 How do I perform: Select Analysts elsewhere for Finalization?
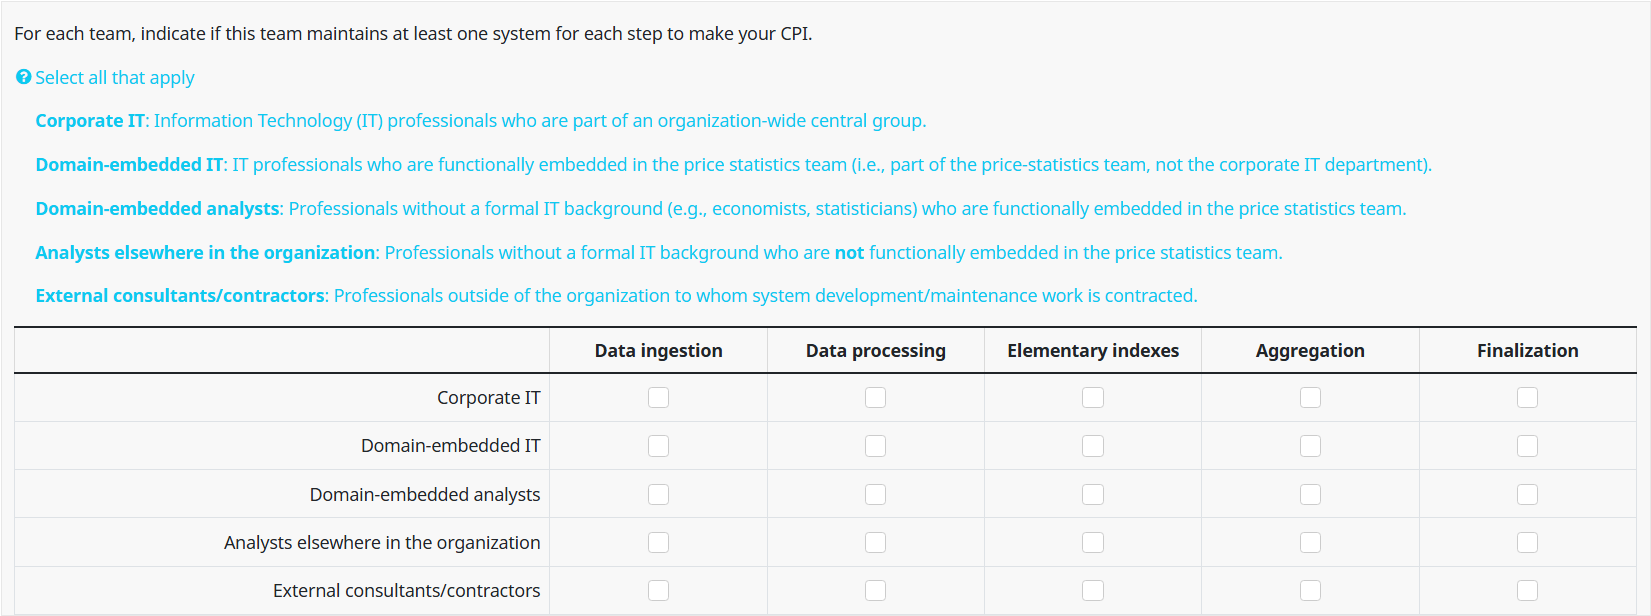click(1527, 542)
